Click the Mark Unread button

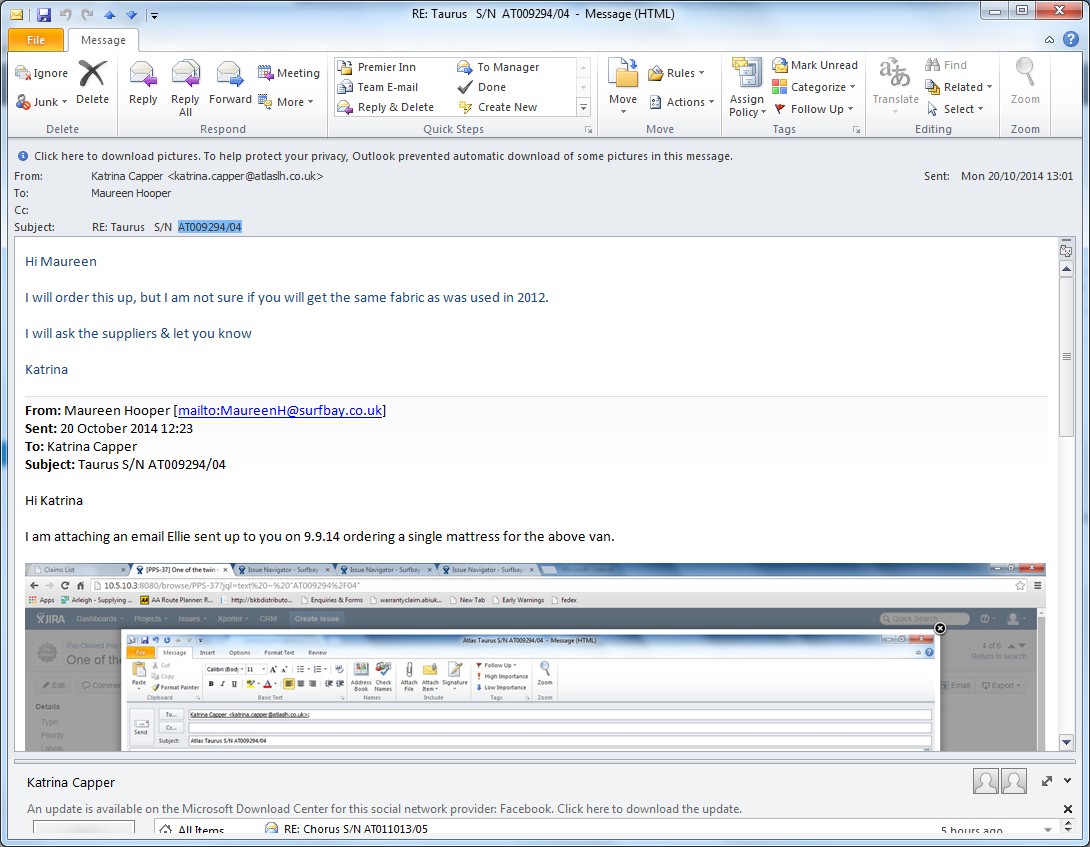tap(814, 65)
